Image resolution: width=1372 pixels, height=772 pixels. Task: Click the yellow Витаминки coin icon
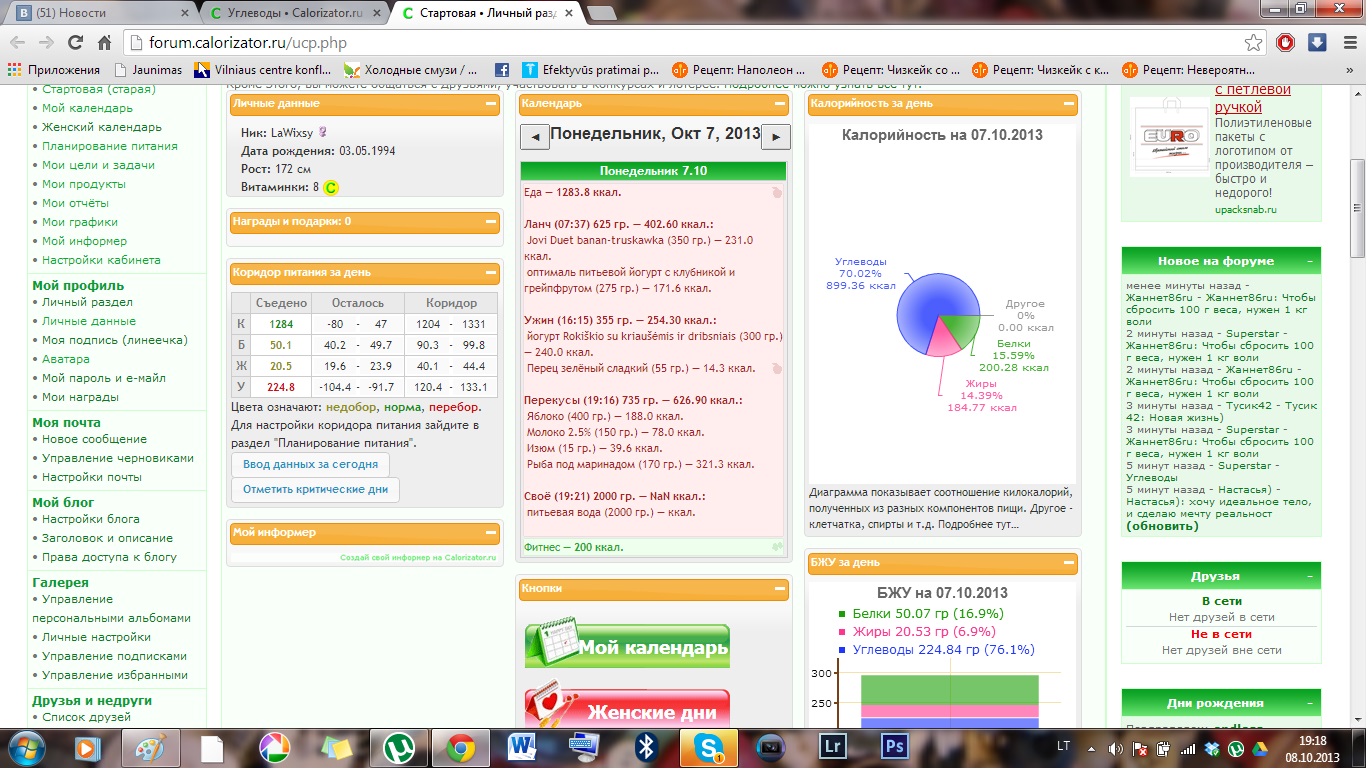pyautogui.click(x=332, y=187)
